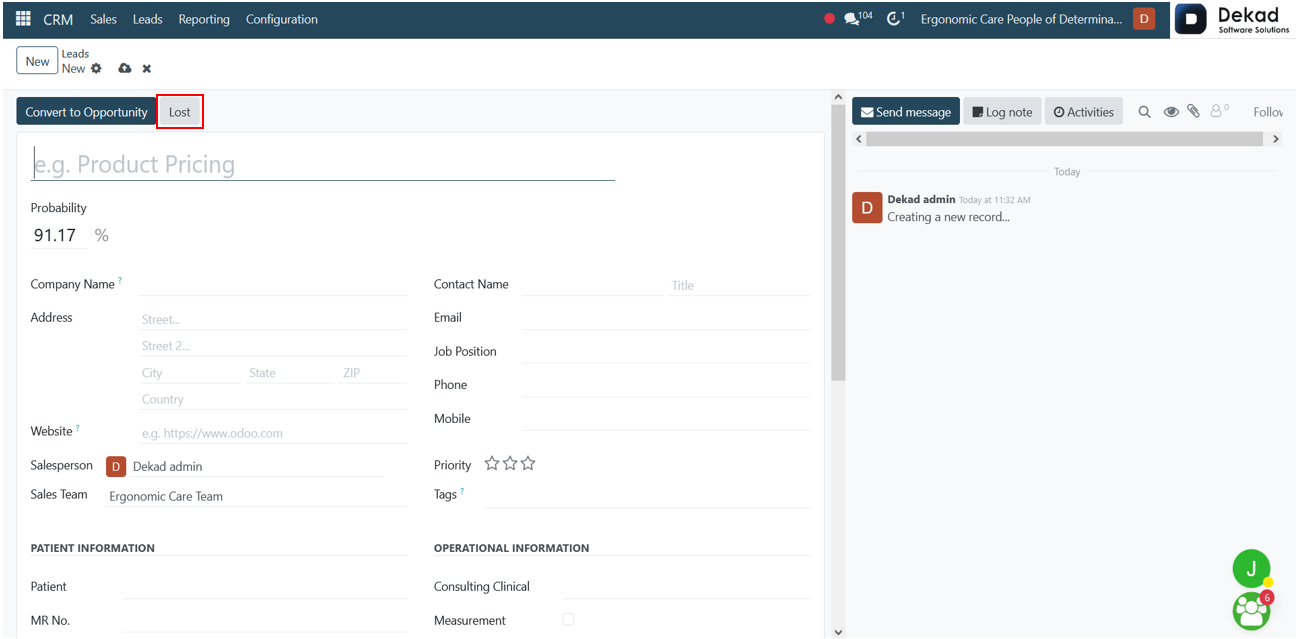This screenshot has height=639, width=1297.
Task: Click the Phone input field
Action: 666,385
